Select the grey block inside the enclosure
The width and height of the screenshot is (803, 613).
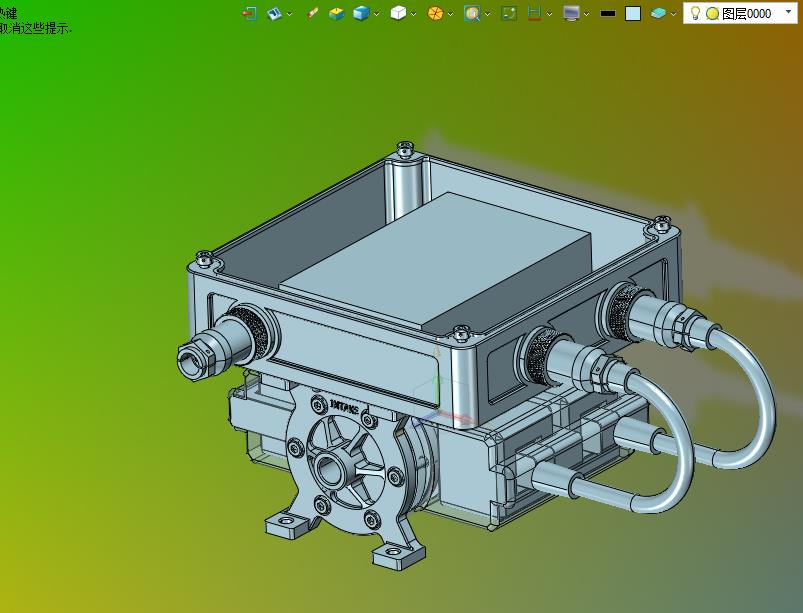(435, 261)
